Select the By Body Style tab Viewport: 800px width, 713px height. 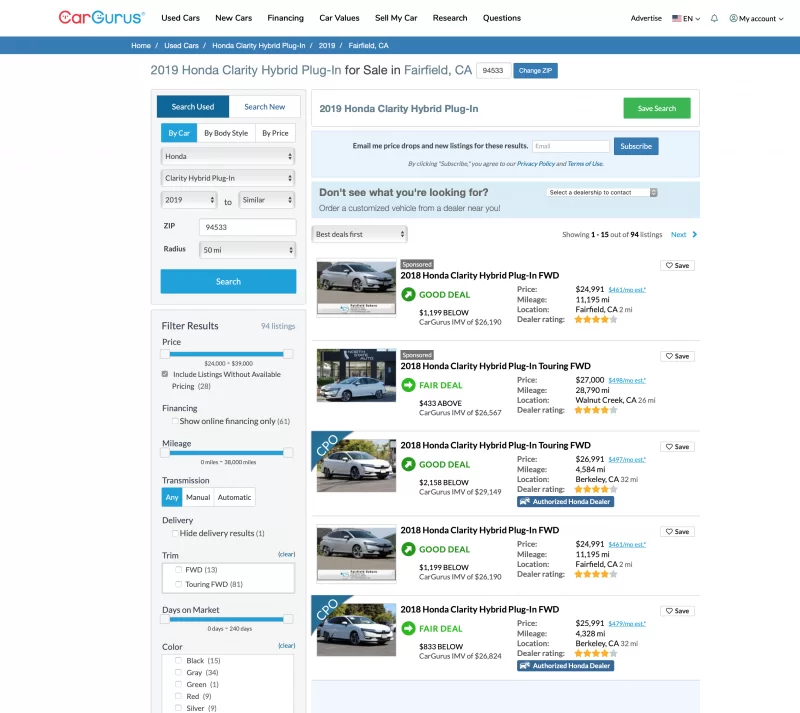point(226,133)
